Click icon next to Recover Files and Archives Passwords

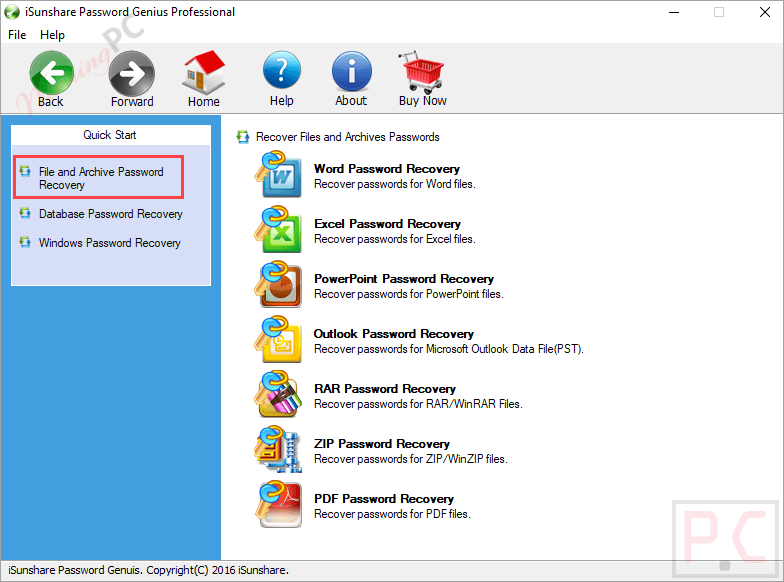[x=243, y=136]
